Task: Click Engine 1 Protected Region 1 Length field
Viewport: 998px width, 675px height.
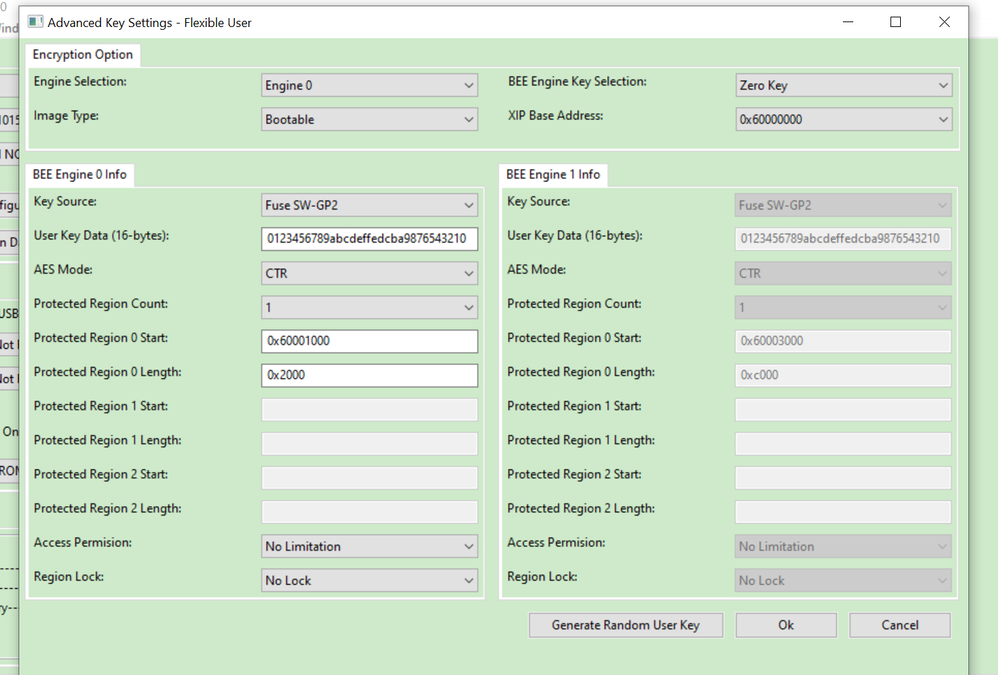Action: coord(843,443)
